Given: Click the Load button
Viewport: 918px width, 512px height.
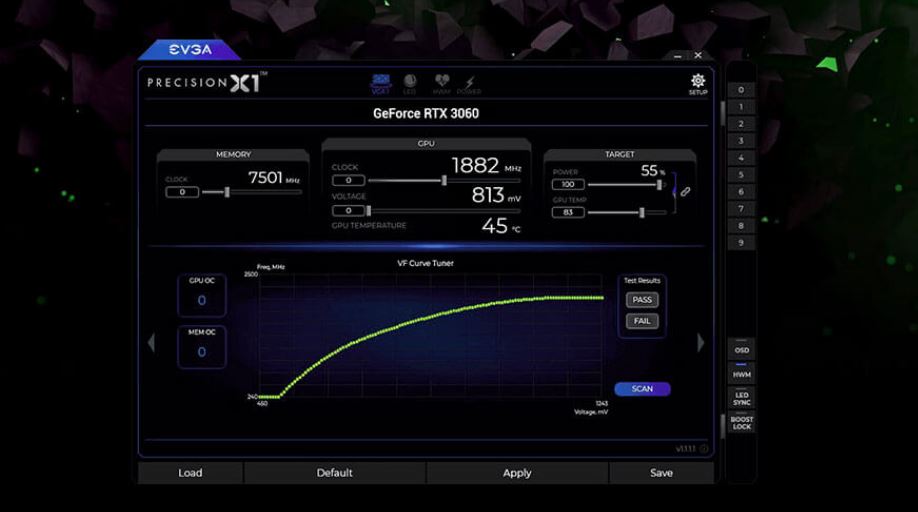Looking at the screenshot, I should [190, 473].
